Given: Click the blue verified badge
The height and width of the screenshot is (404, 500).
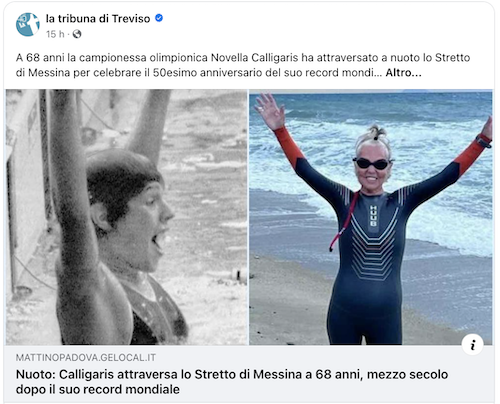Looking at the screenshot, I should click(x=159, y=18).
